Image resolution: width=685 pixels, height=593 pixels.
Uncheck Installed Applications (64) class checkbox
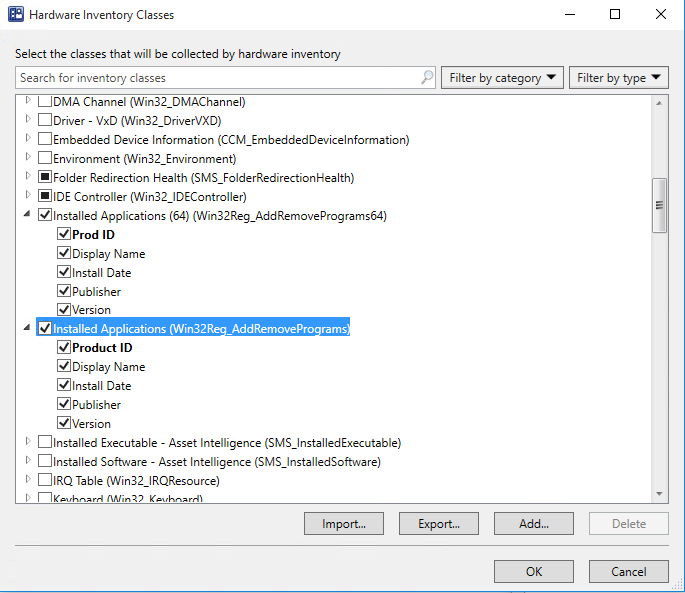45,215
